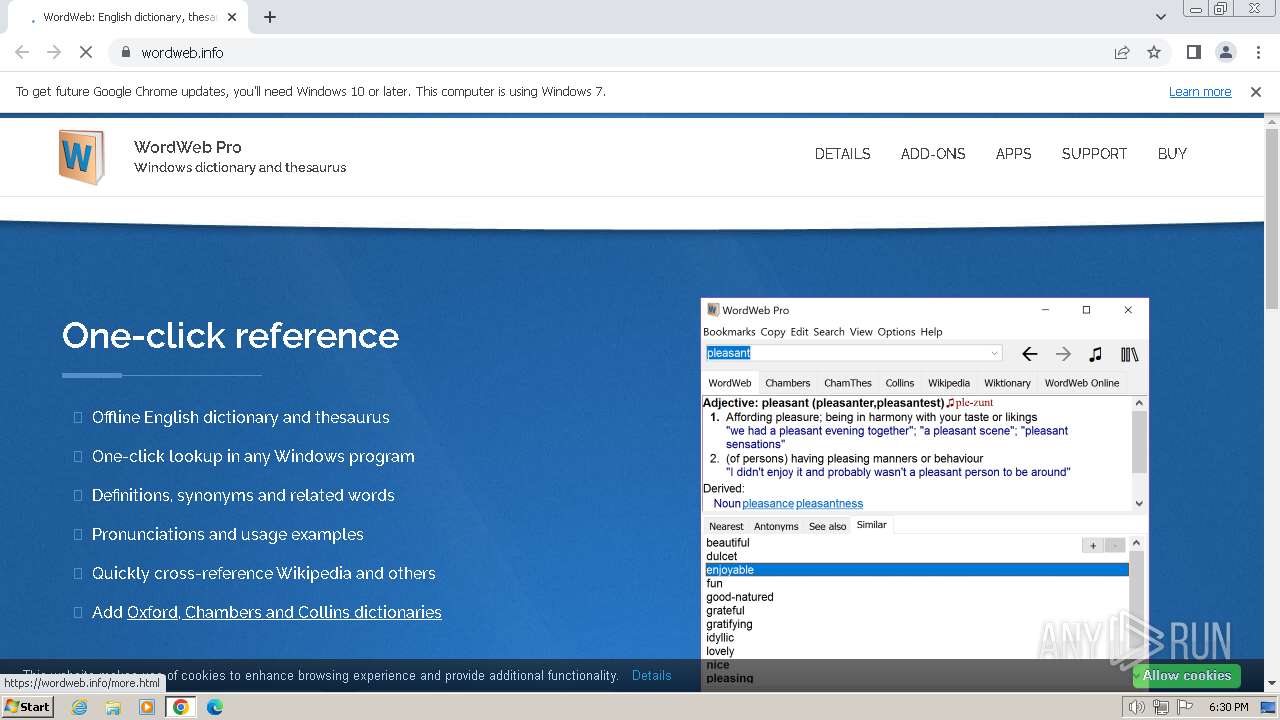1280x720 pixels.
Task: Open media player from taskbar
Action: (147, 707)
